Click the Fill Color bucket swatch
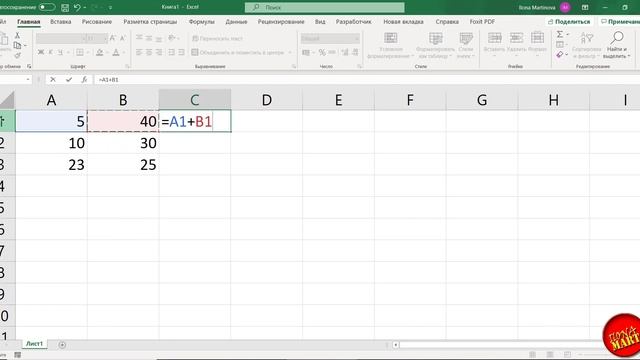Screen dimensions: 640x360 (x=99, y=52)
